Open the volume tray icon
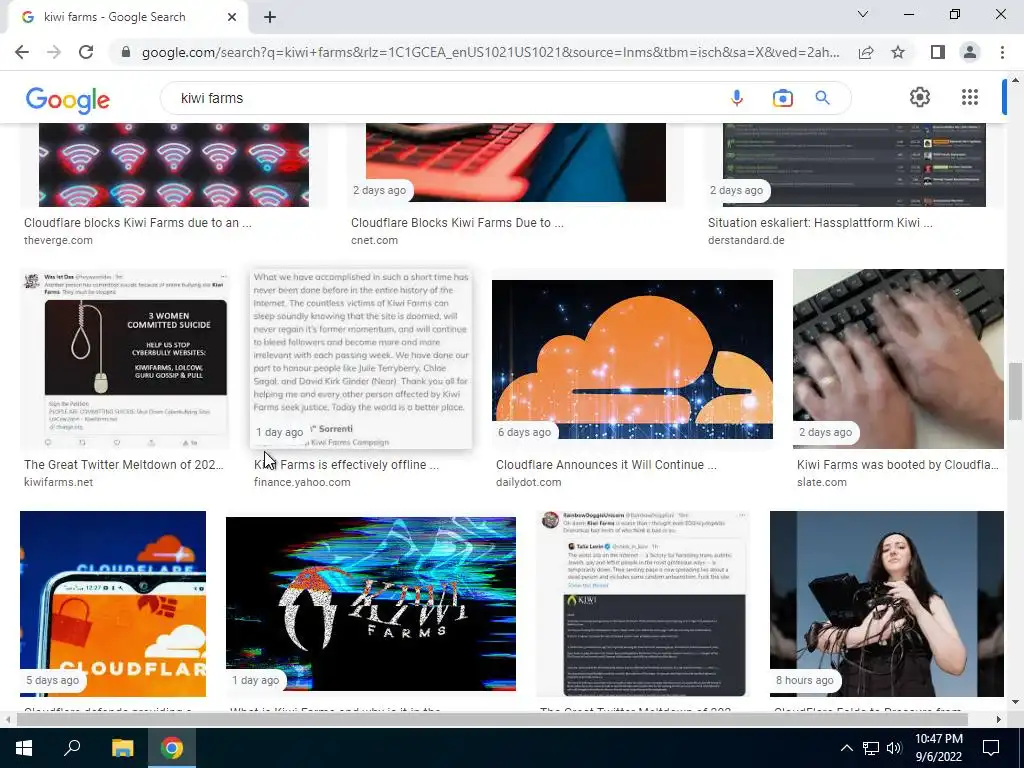 point(894,748)
